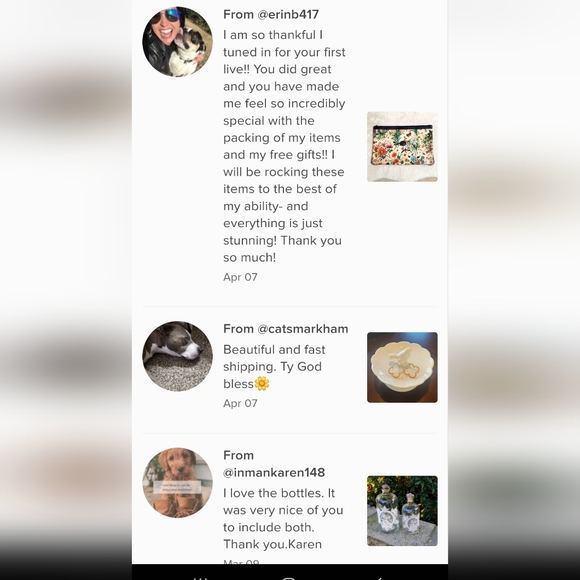The height and width of the screenshot is (580, 580).
Task: View the white ring dish listing photo
Action: [402, 367]
